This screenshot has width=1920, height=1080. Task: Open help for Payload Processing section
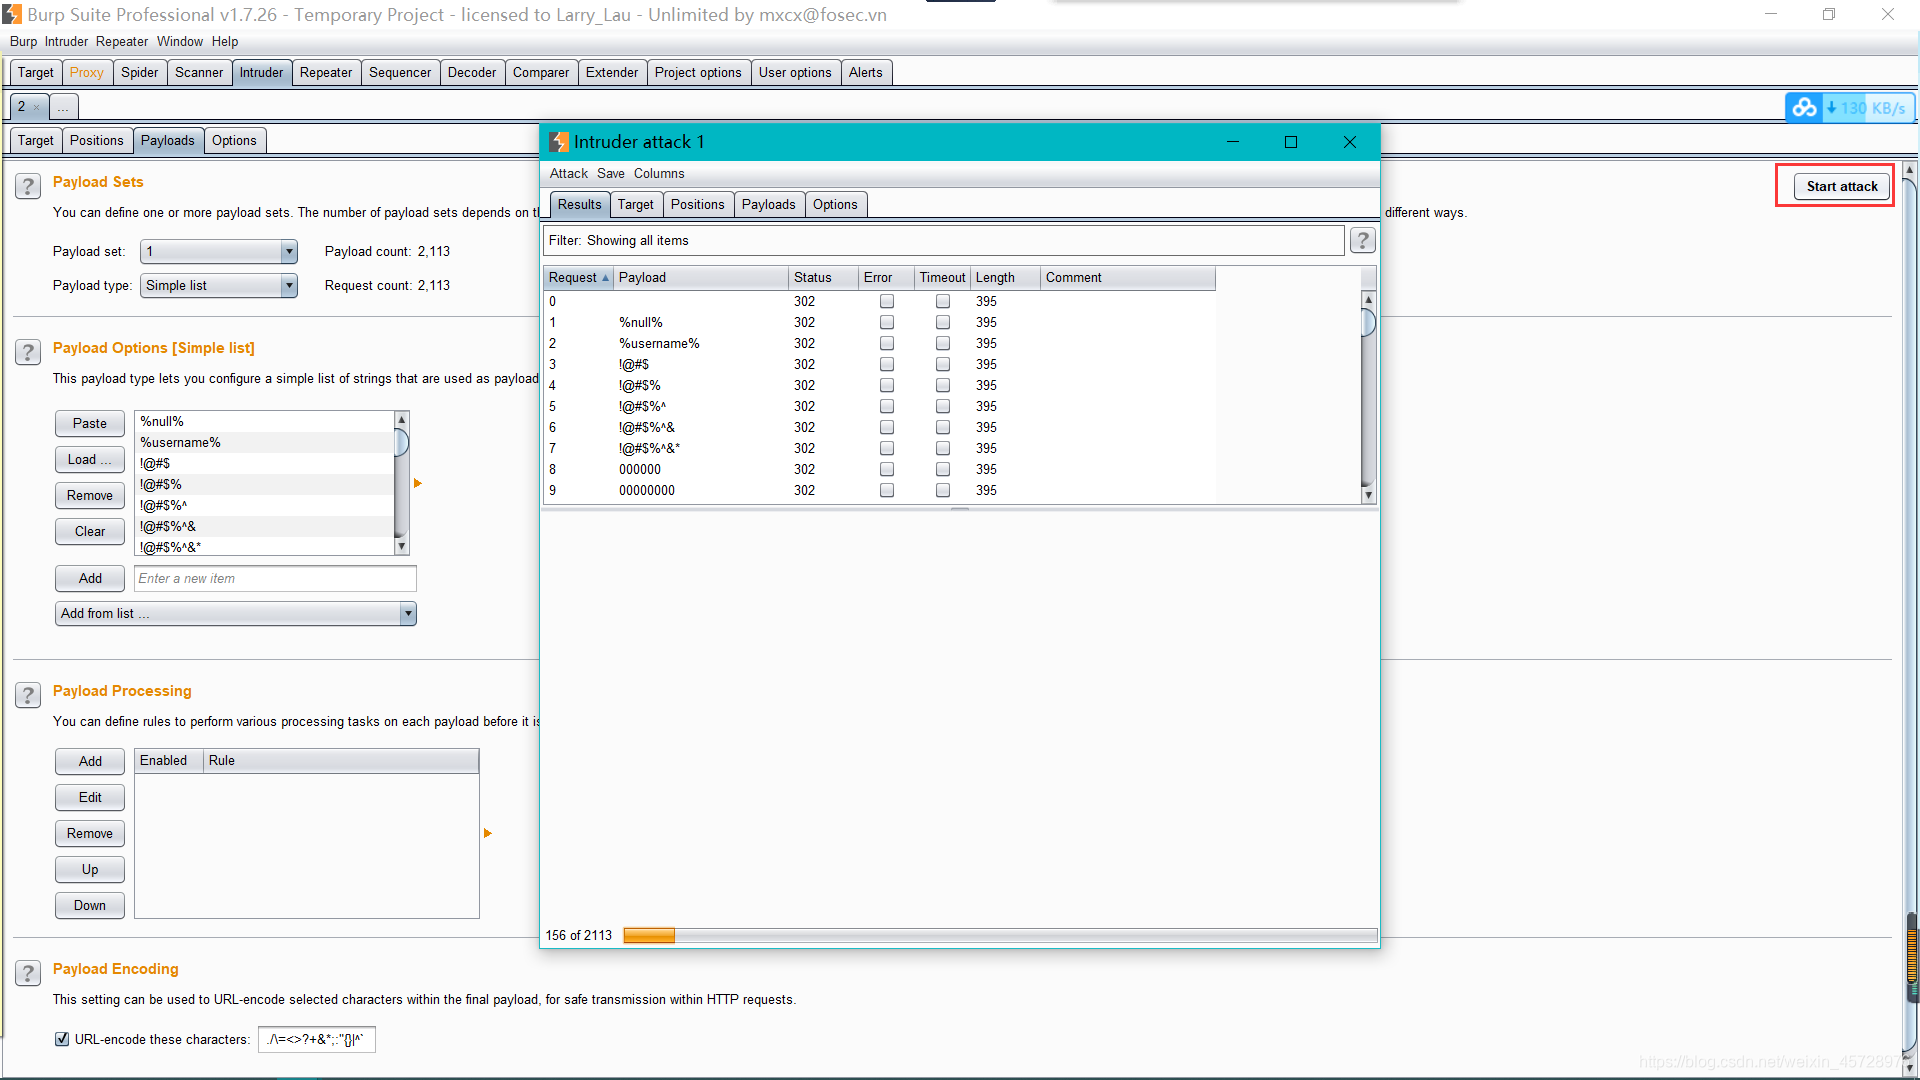point(28,695)
